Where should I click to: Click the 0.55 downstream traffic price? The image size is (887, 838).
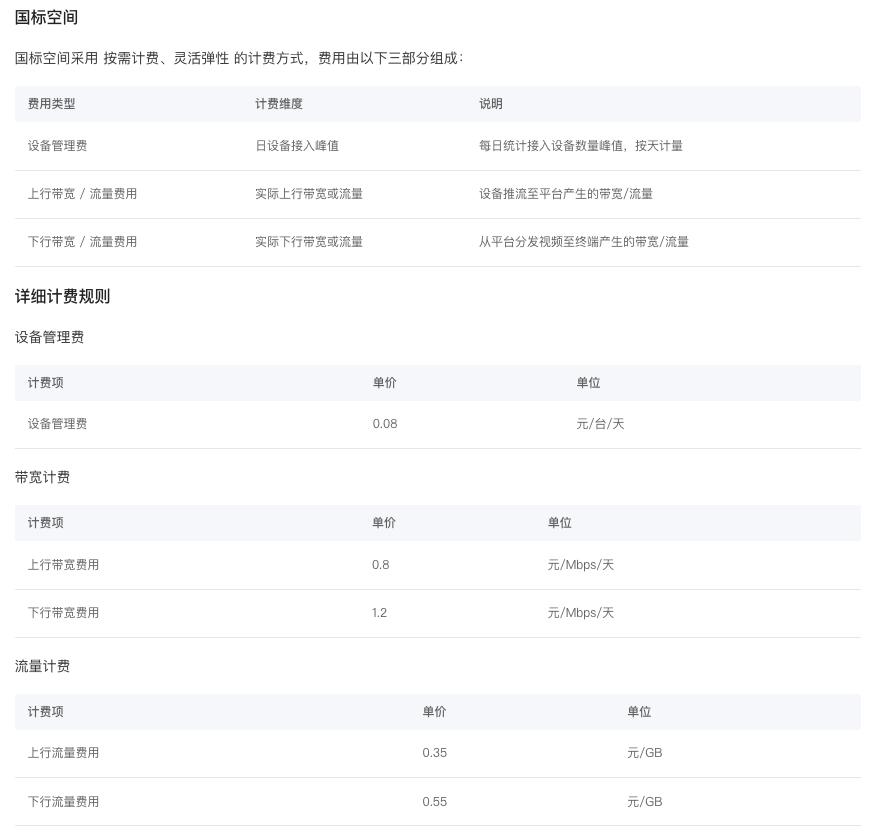[434, 802]
